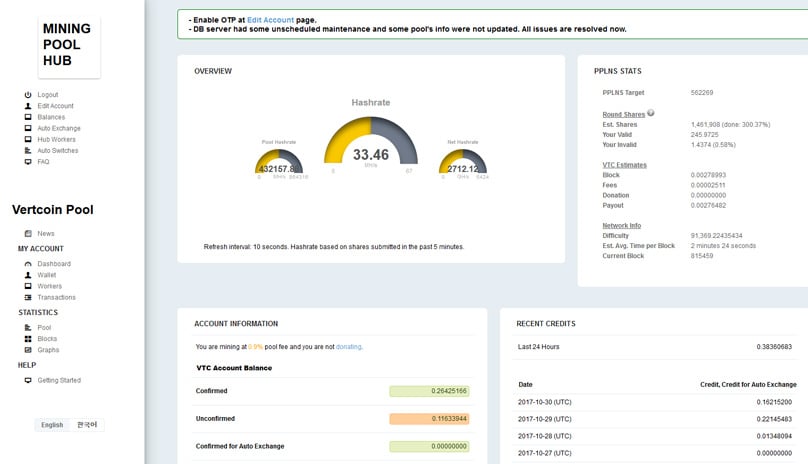Click the Current Block value 815459
808x464 pixels.
coord(702,256)
